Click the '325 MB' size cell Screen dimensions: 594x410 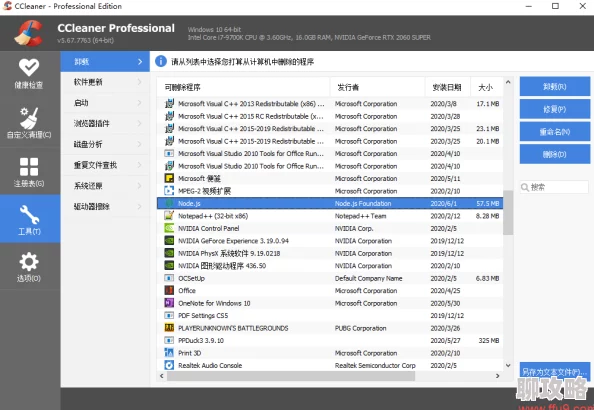coord(489,340)
